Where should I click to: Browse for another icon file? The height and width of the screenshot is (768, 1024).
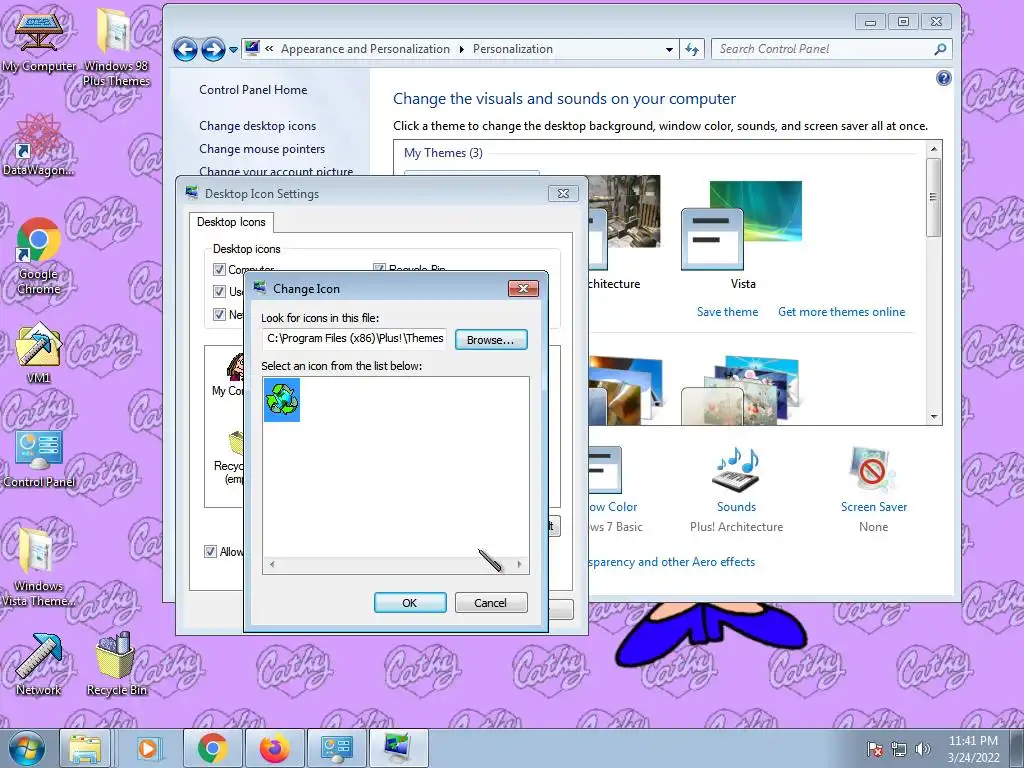(x=490, y=340)
